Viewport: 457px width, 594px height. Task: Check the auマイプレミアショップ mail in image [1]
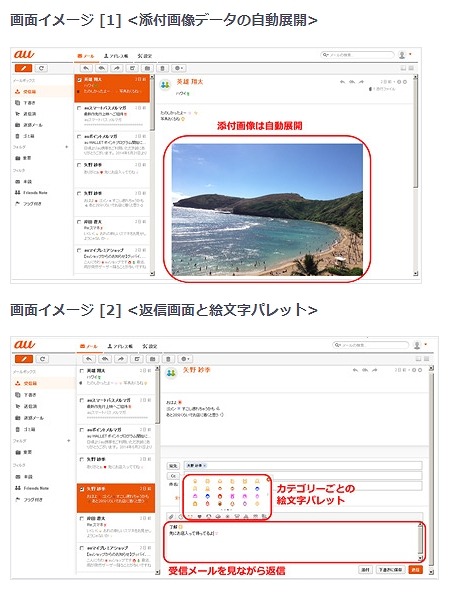(79, 250)
